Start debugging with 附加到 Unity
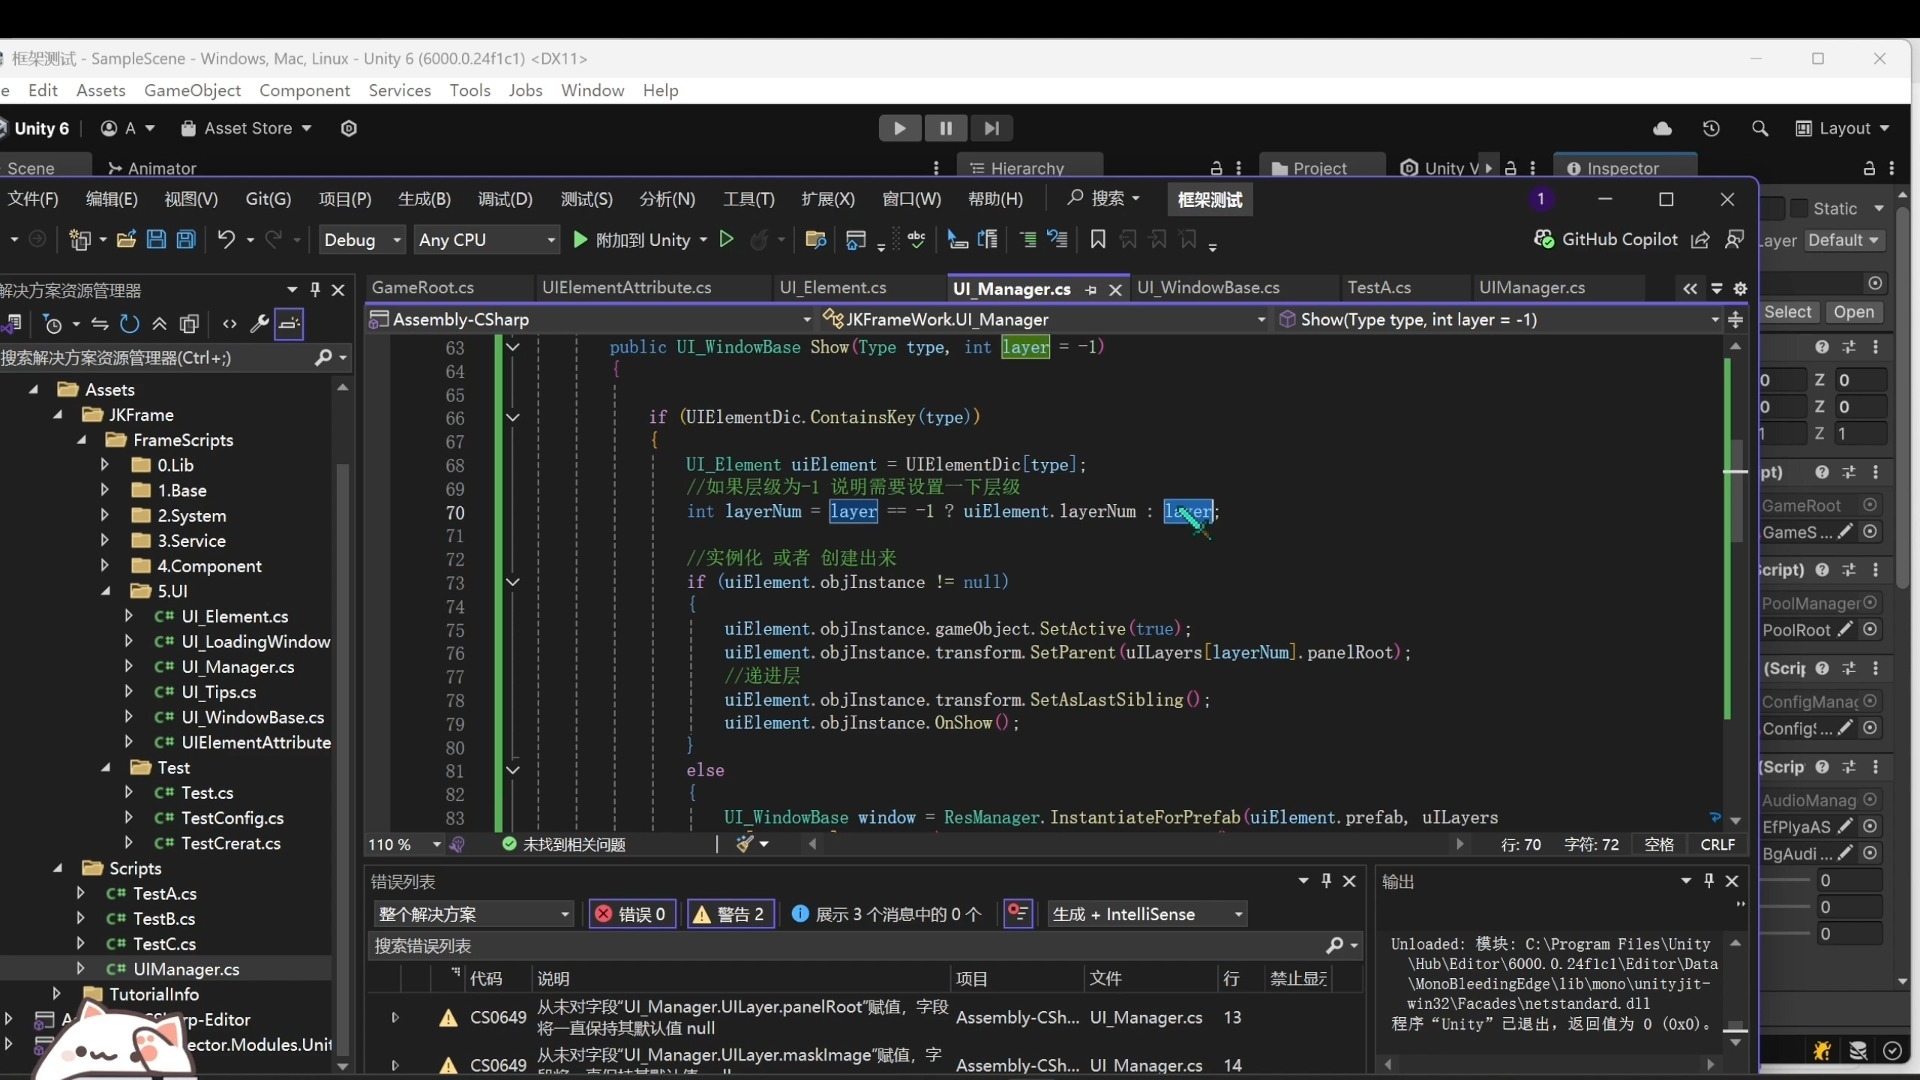 point(632,239)
